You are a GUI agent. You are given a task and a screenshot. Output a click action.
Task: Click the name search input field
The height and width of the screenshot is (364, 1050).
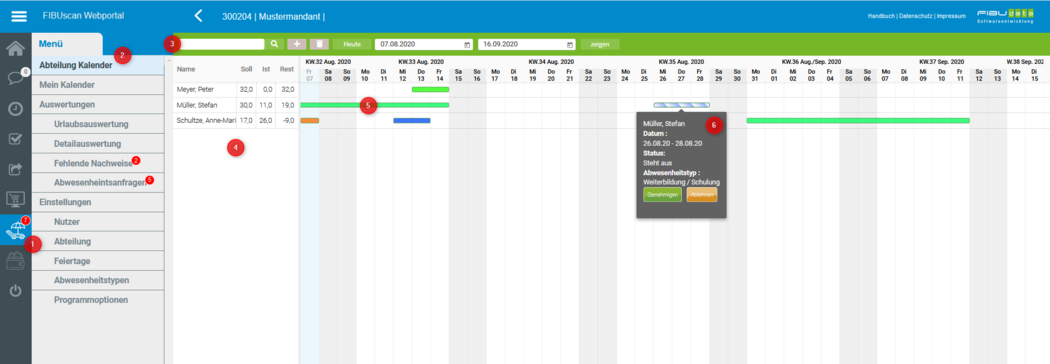(x=221, y=44)
